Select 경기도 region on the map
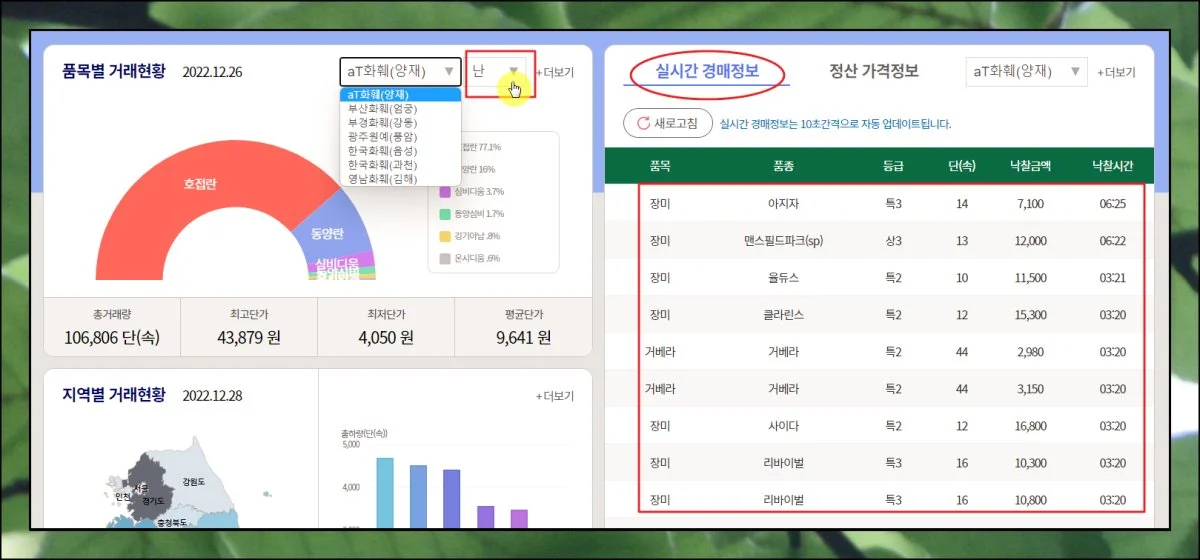 click(x=153, y=499)
